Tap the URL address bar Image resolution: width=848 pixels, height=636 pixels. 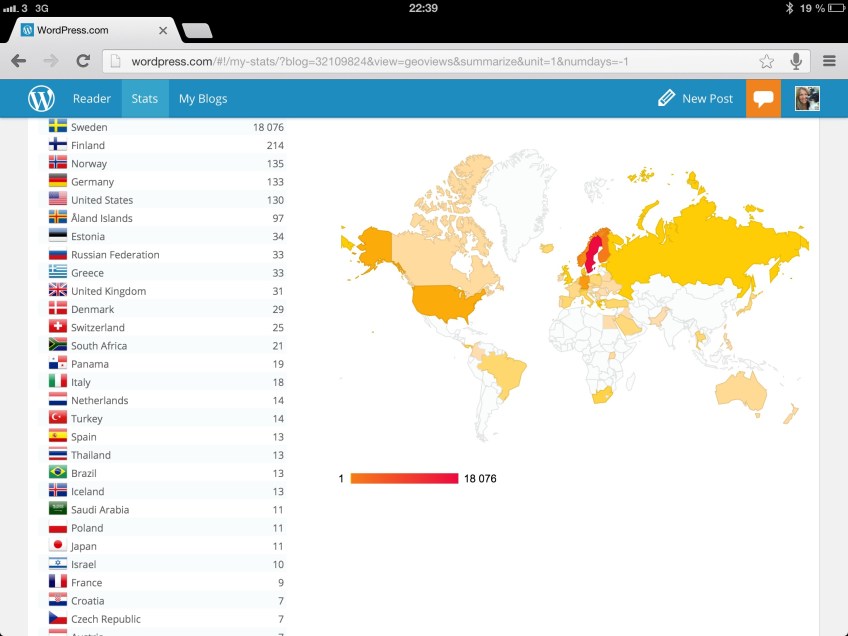[x=430, y=61]
